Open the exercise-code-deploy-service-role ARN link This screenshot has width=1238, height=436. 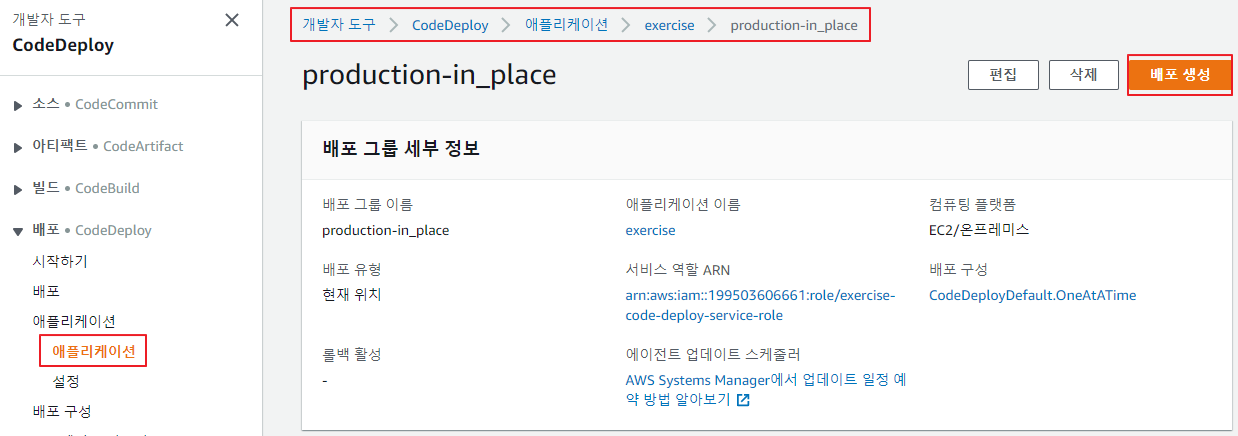760,305
